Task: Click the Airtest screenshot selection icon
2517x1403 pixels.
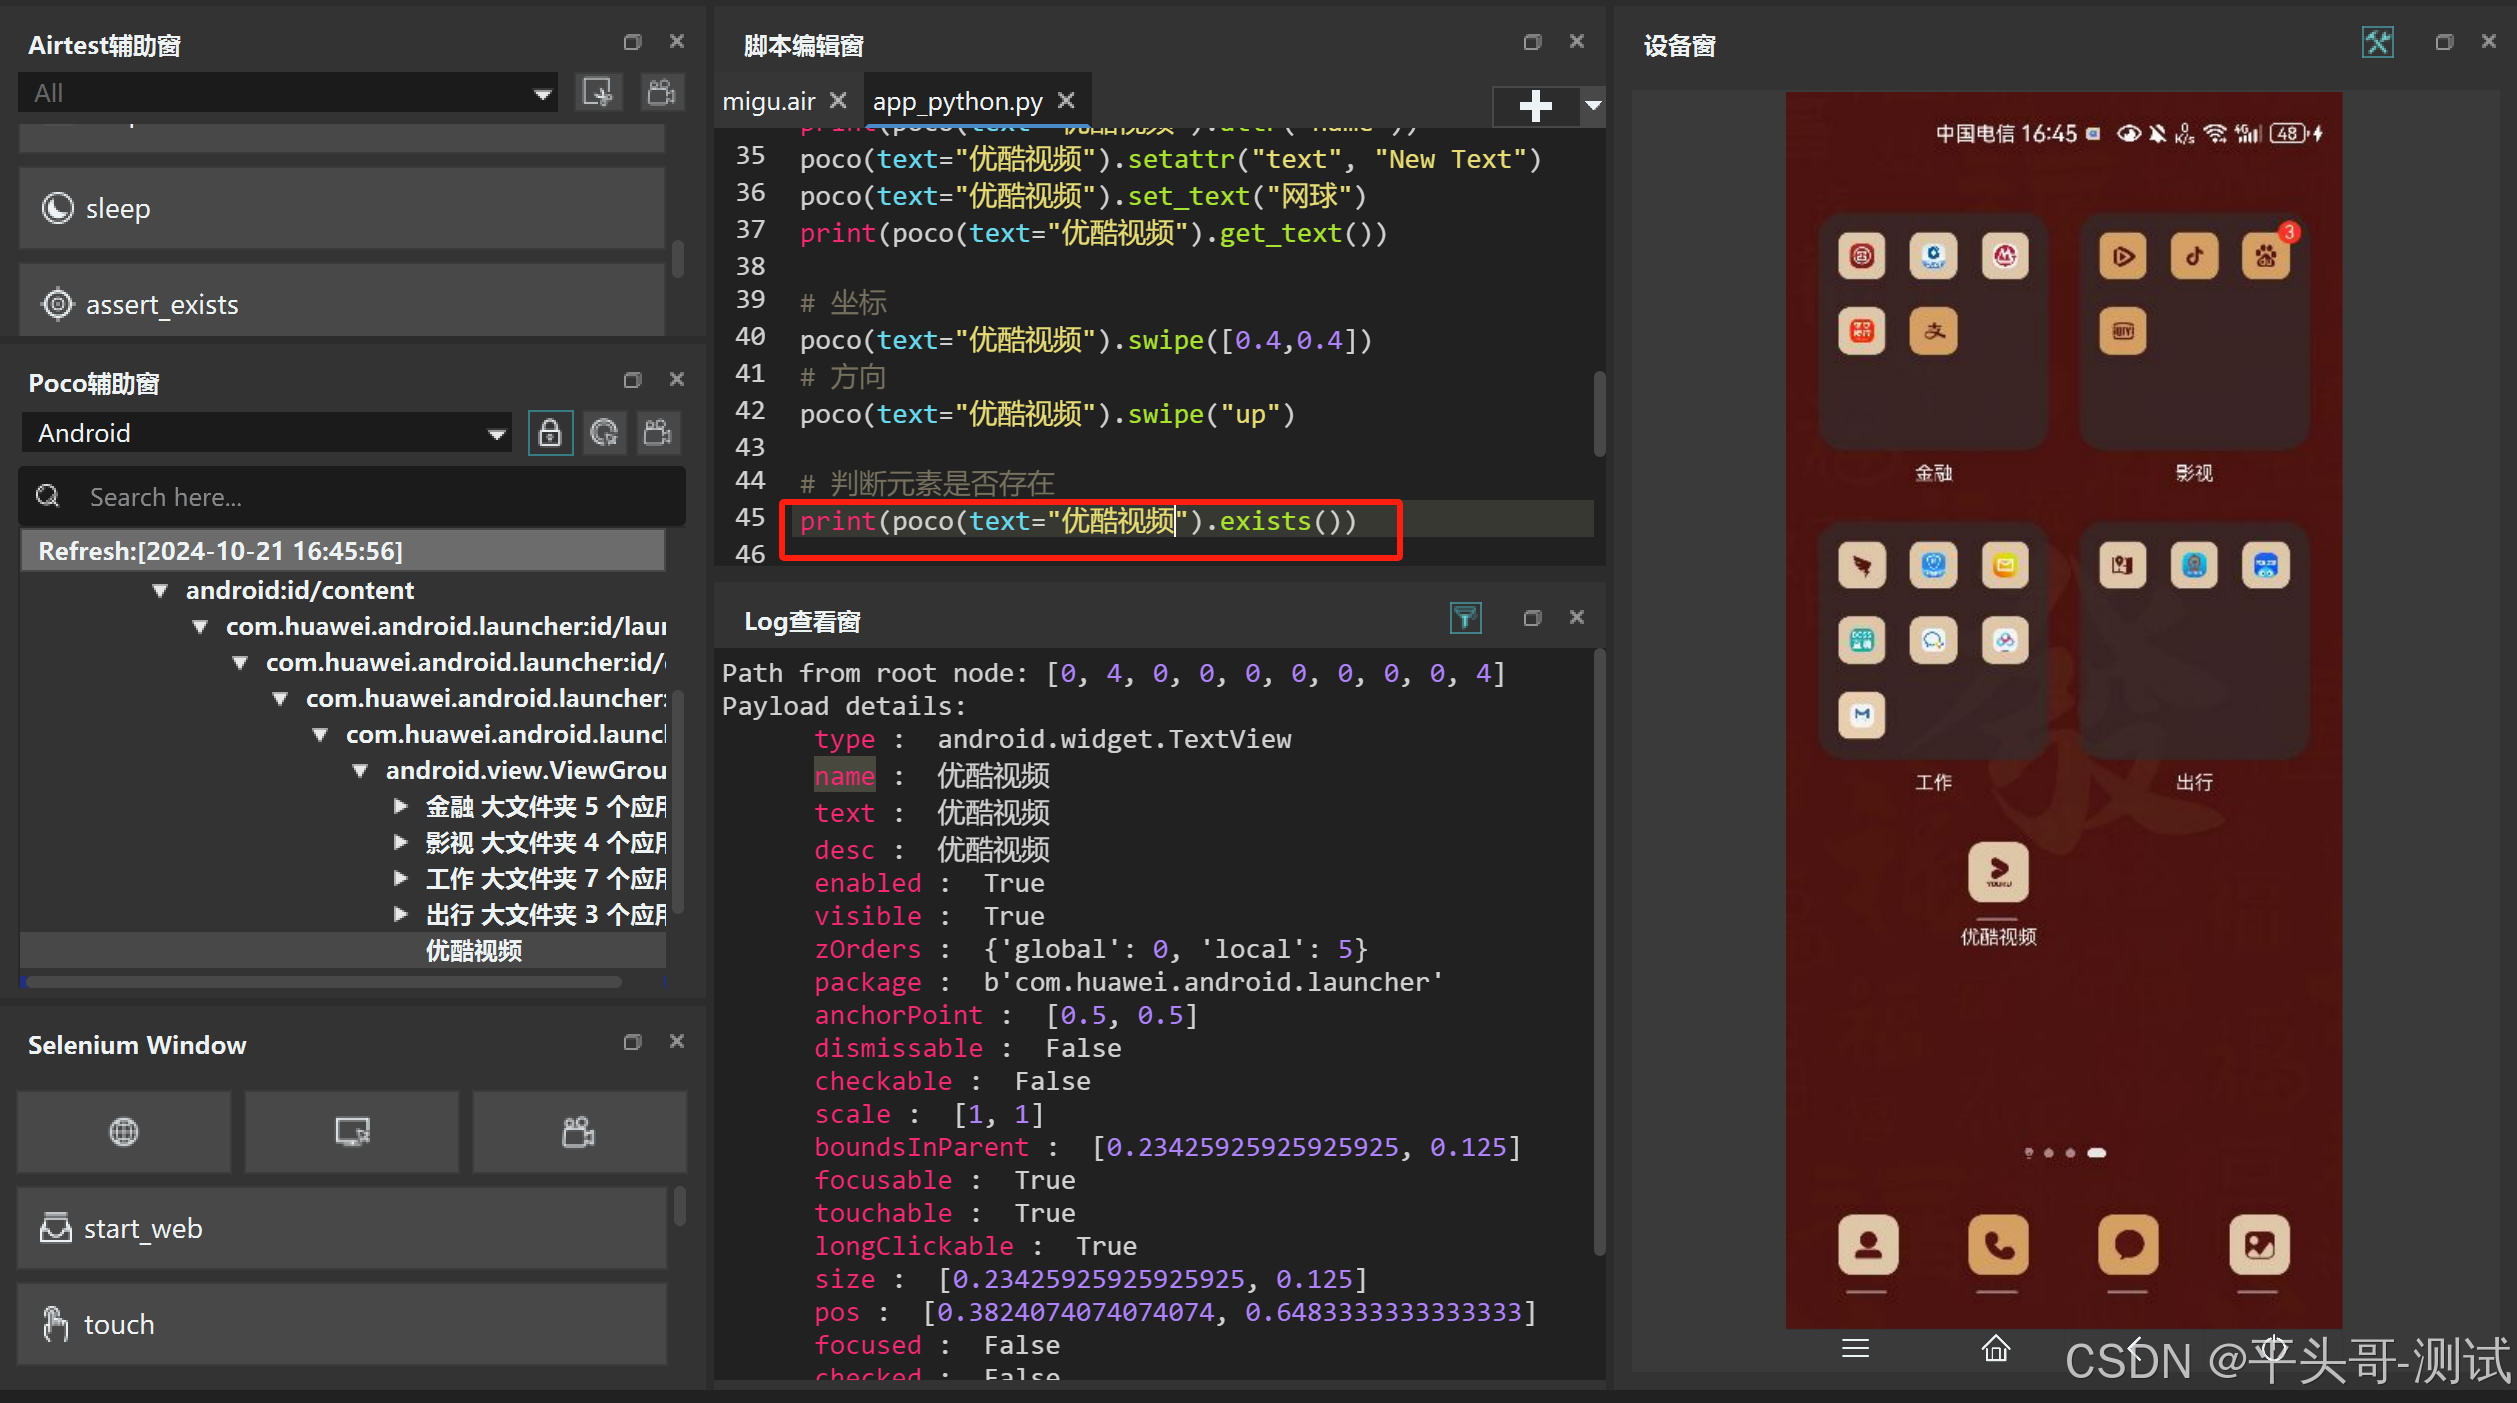Action: pos(598,93)
